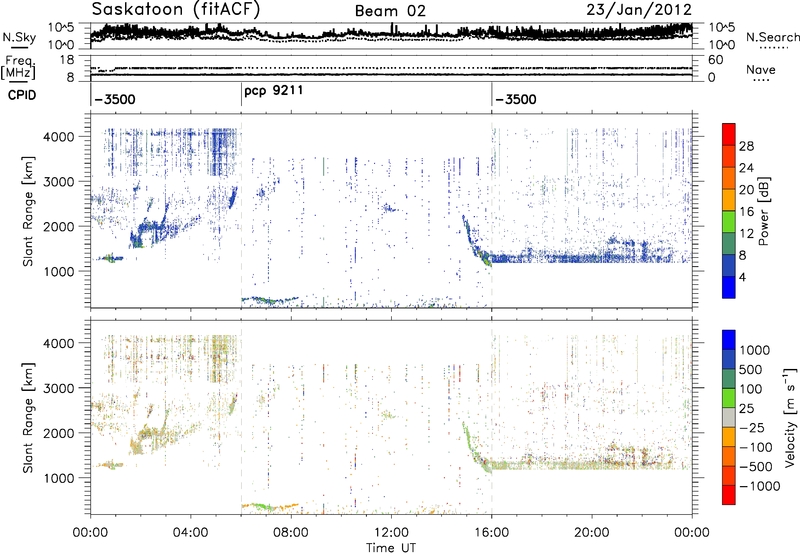Viewport: 800px width, 554px height.
Task: Click the "500" tick on Velocity colorbar
Action: (x=751, y=369)
